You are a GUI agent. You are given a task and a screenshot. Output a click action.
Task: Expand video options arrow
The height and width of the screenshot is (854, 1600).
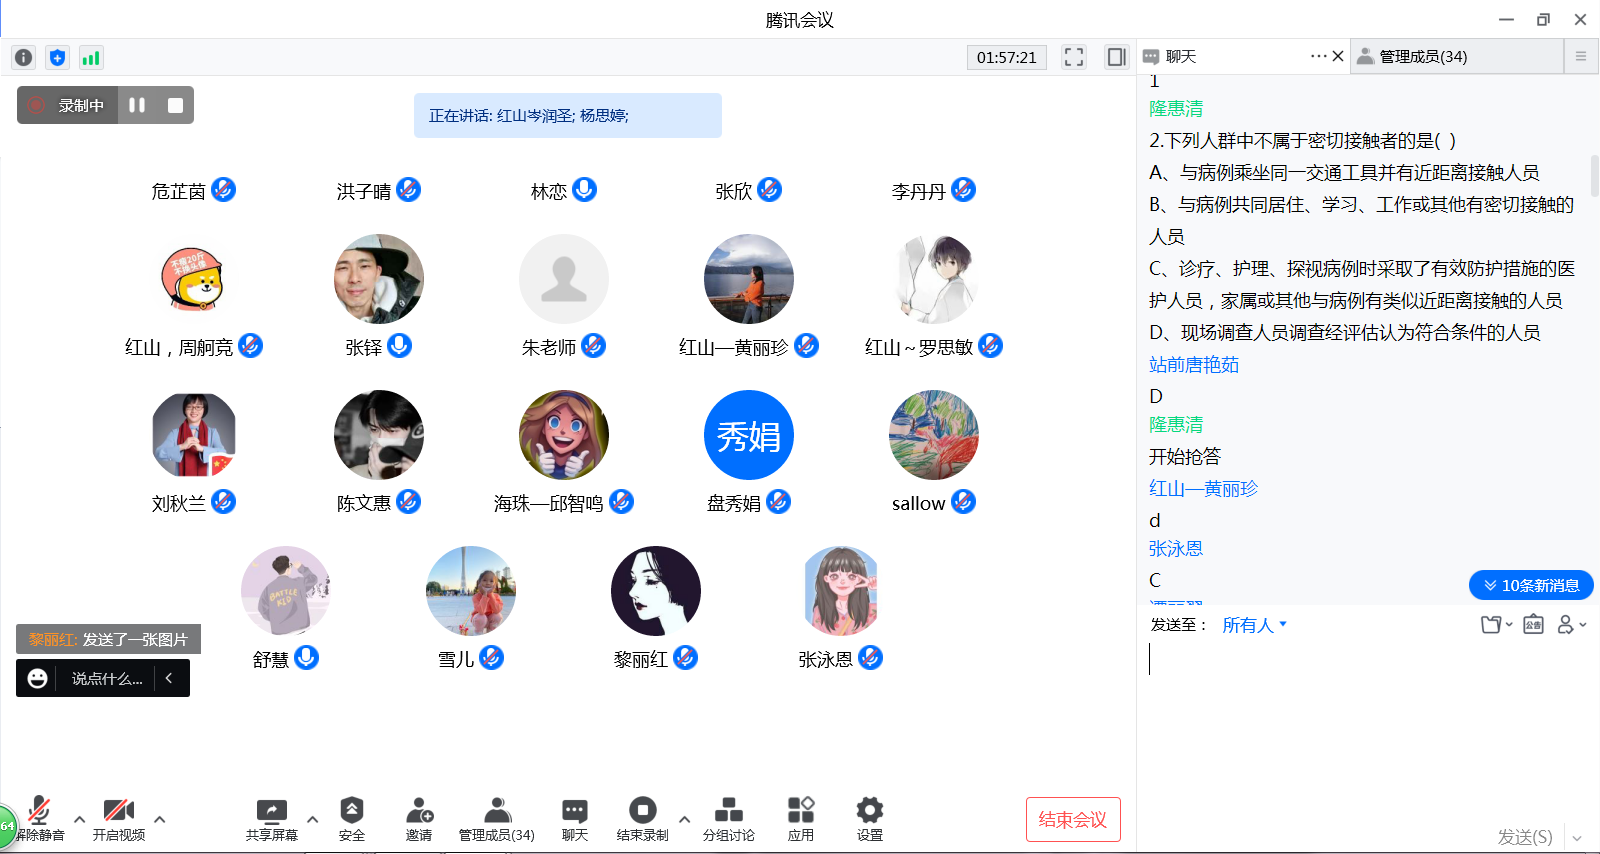click(x=159, y=819)
